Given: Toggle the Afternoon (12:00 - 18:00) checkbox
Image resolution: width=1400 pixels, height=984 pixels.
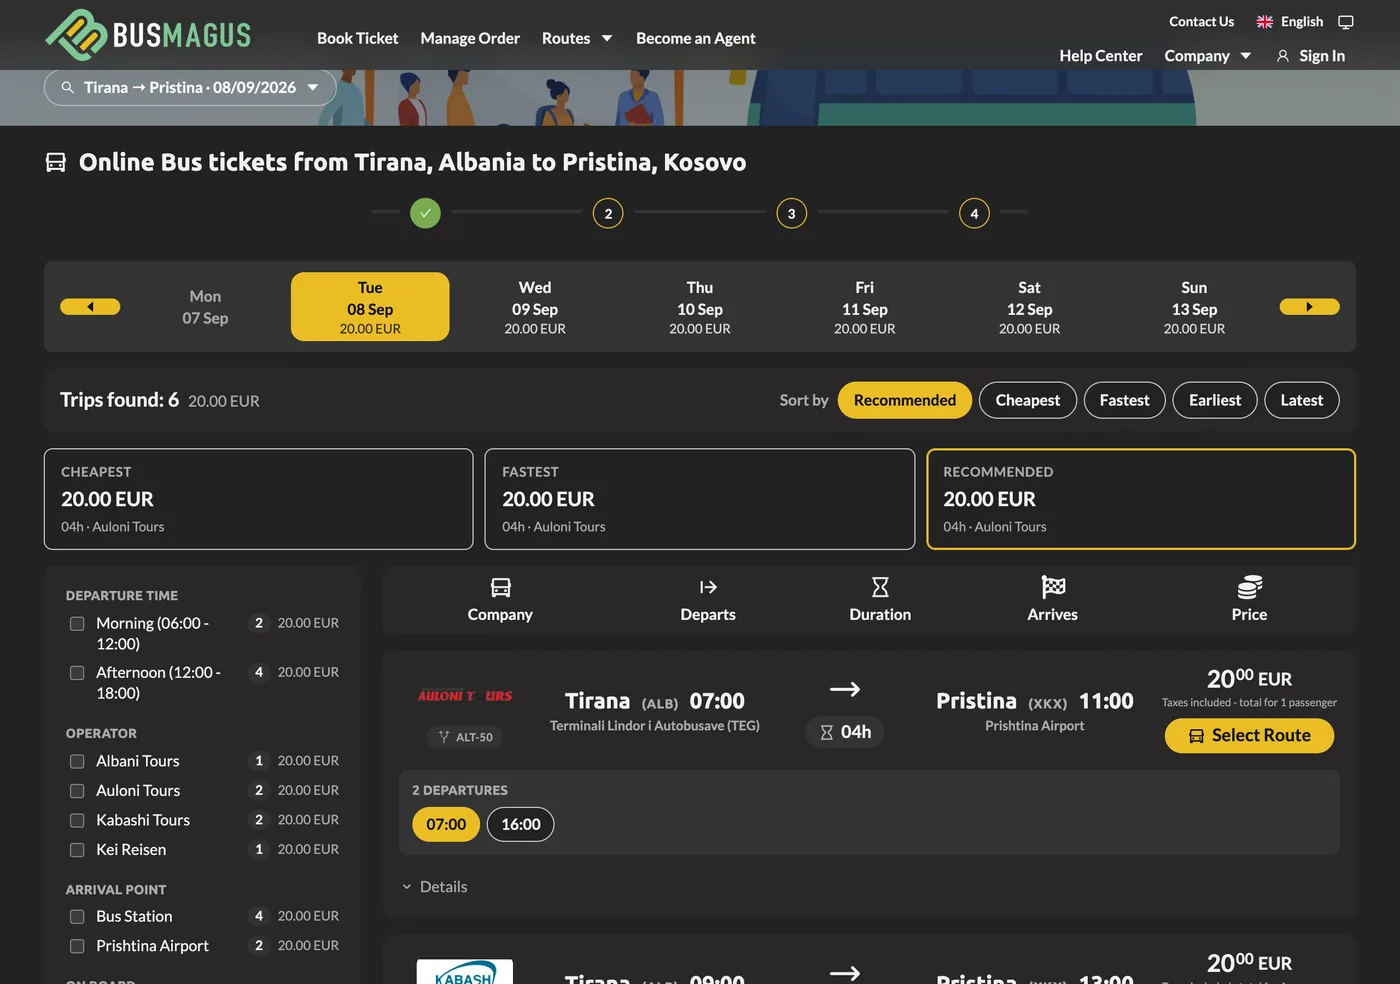Looking at the screenshot, I should [x=77, y=673].
